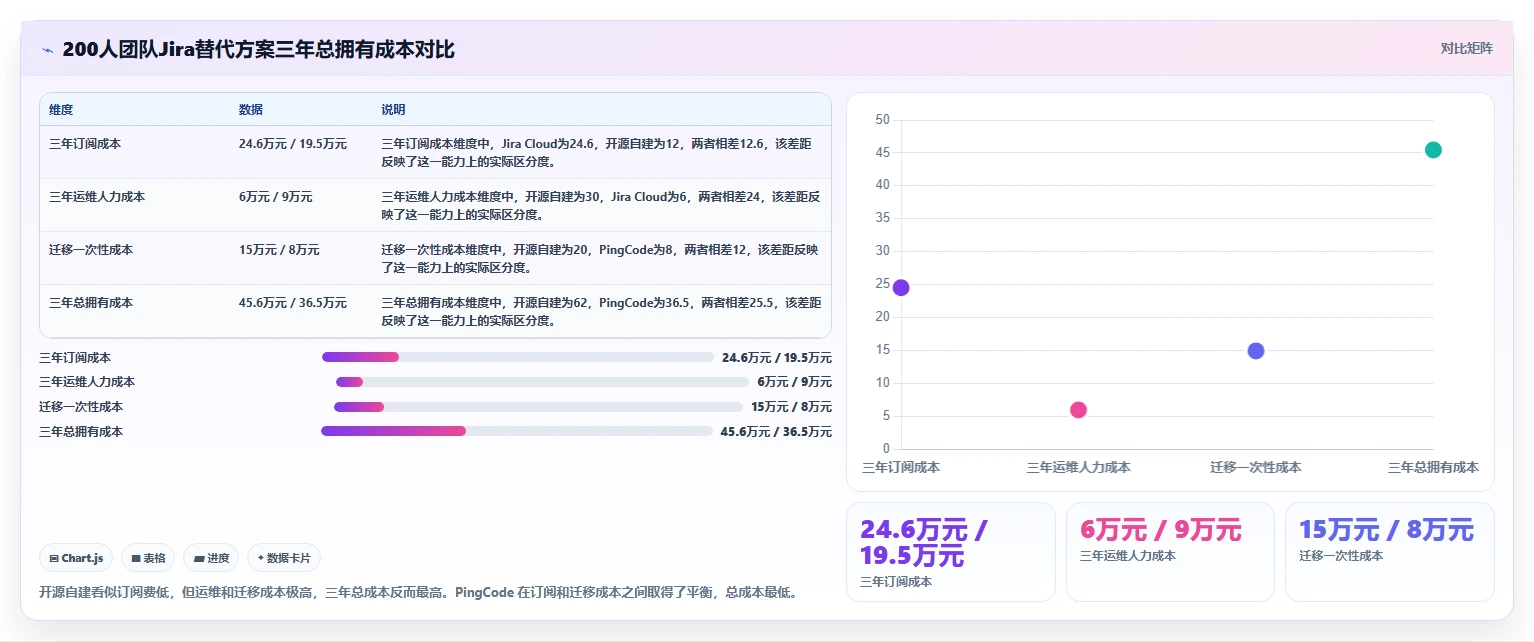Click the blue chart point at 15
The width and height of the screenshot is (1534, 642).
click(x=1256, y=351)
